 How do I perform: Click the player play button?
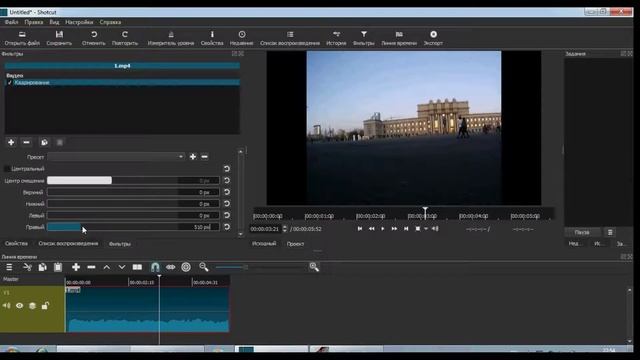pos(382,229)
